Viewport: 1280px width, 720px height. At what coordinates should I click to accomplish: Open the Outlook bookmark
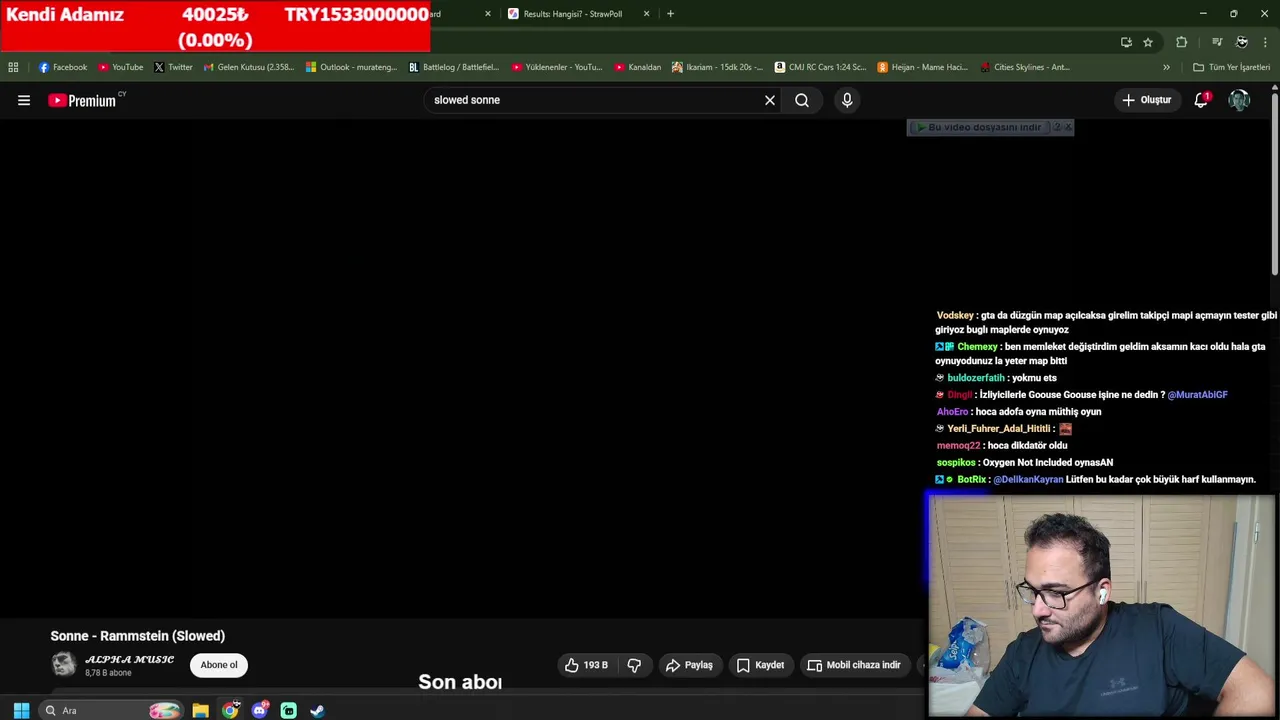point(351,67)
